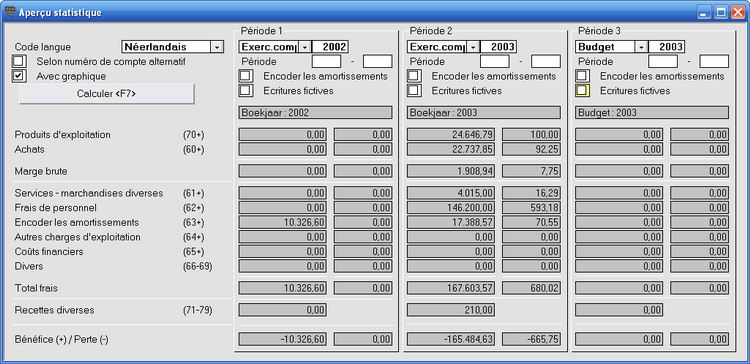Tick Ecritures fictives under Période 3
The image size is (750, 364).
click(x=583, y=90)
